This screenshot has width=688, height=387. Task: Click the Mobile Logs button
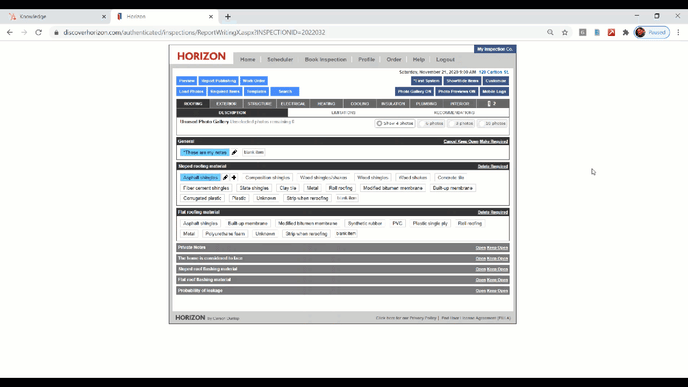click(494, 91)
